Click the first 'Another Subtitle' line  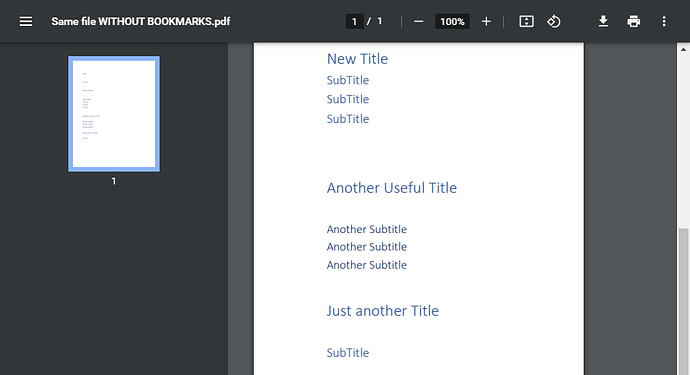pyautogui.click(x=367, y=229)
